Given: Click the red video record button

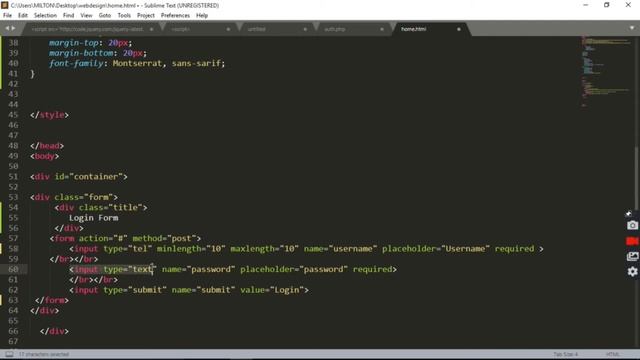Looking at the screenshot, I should pyautogui.click(x=632, y=241).
